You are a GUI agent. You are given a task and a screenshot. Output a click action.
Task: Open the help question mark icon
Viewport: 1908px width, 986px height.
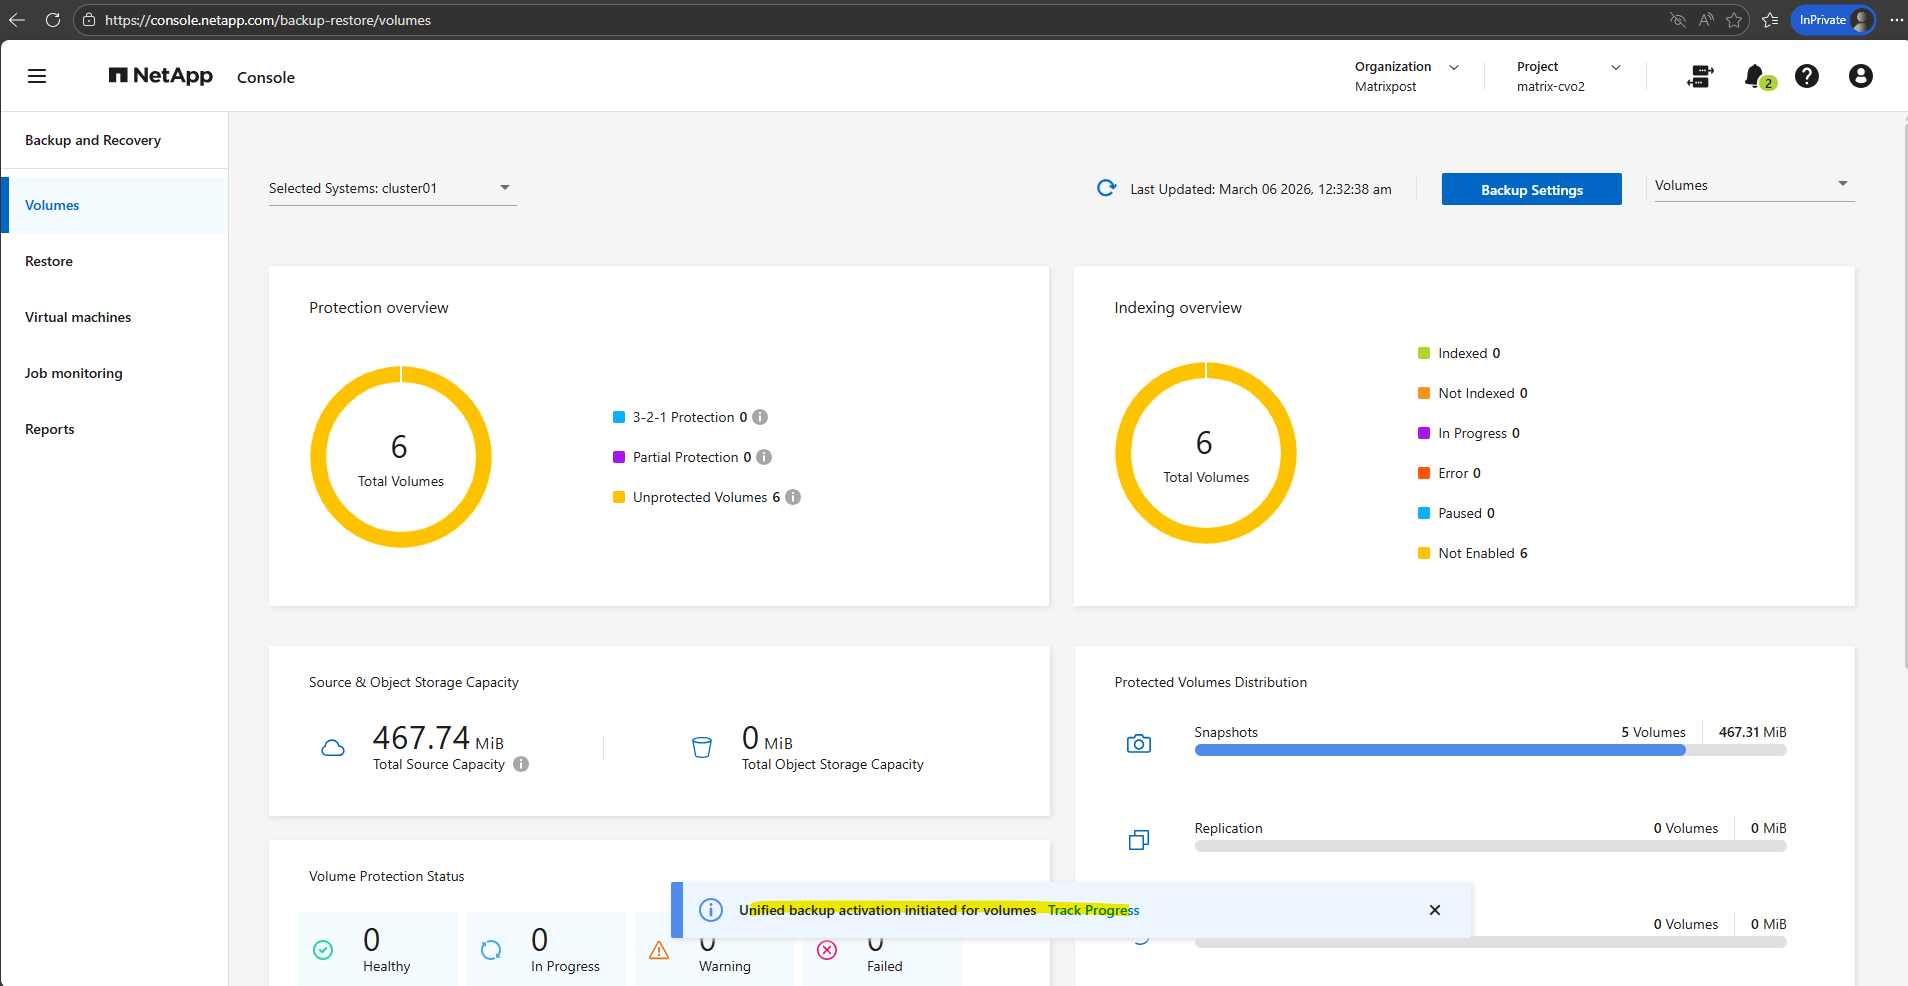(1806, 76)
